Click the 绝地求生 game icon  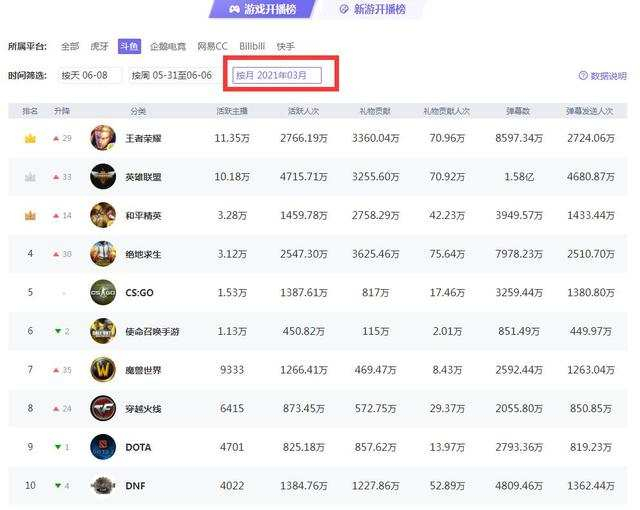103,254
